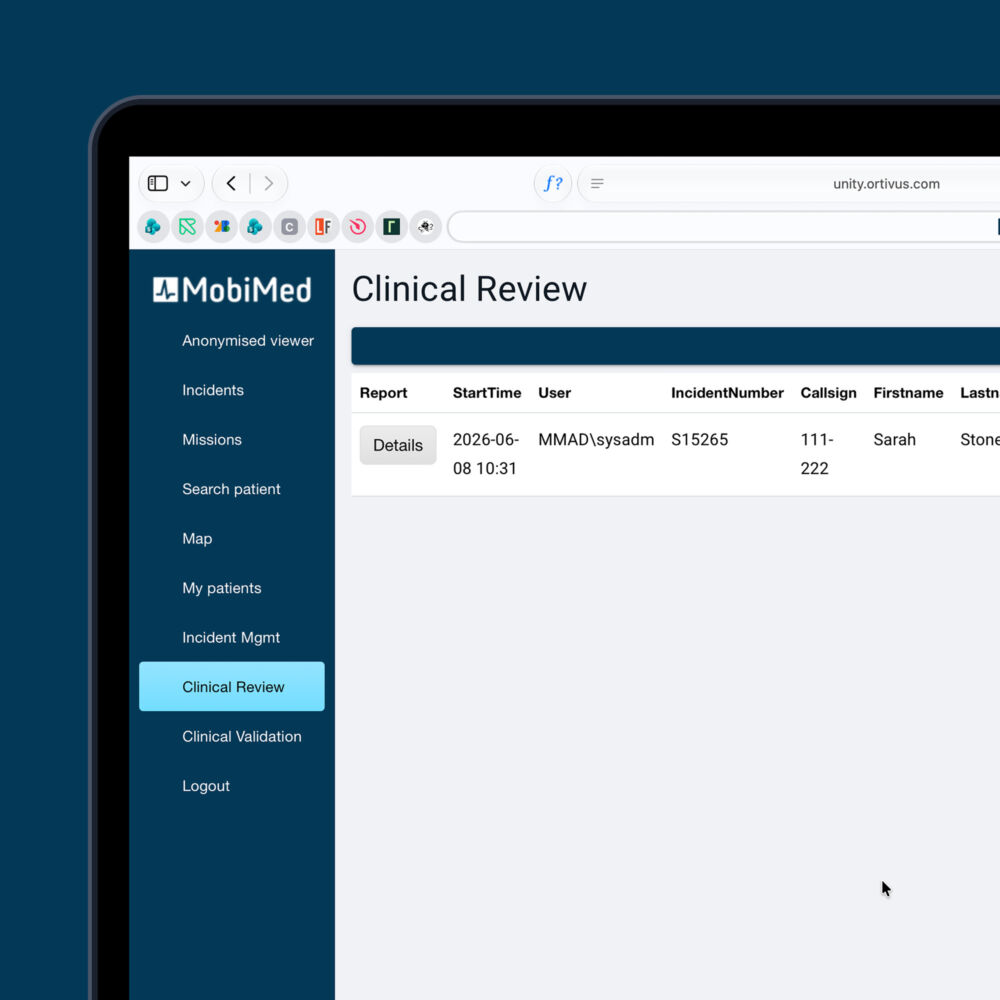Click the callsign 111-222 cell
This screenshot has width=1000, height=1000.
pos(817,454)
